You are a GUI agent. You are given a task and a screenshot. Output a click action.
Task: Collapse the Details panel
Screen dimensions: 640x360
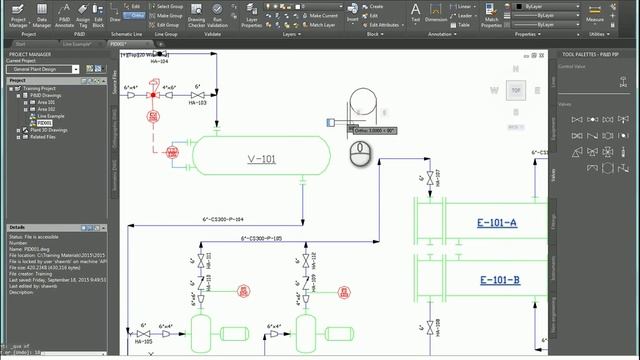(x=104, y=227)
